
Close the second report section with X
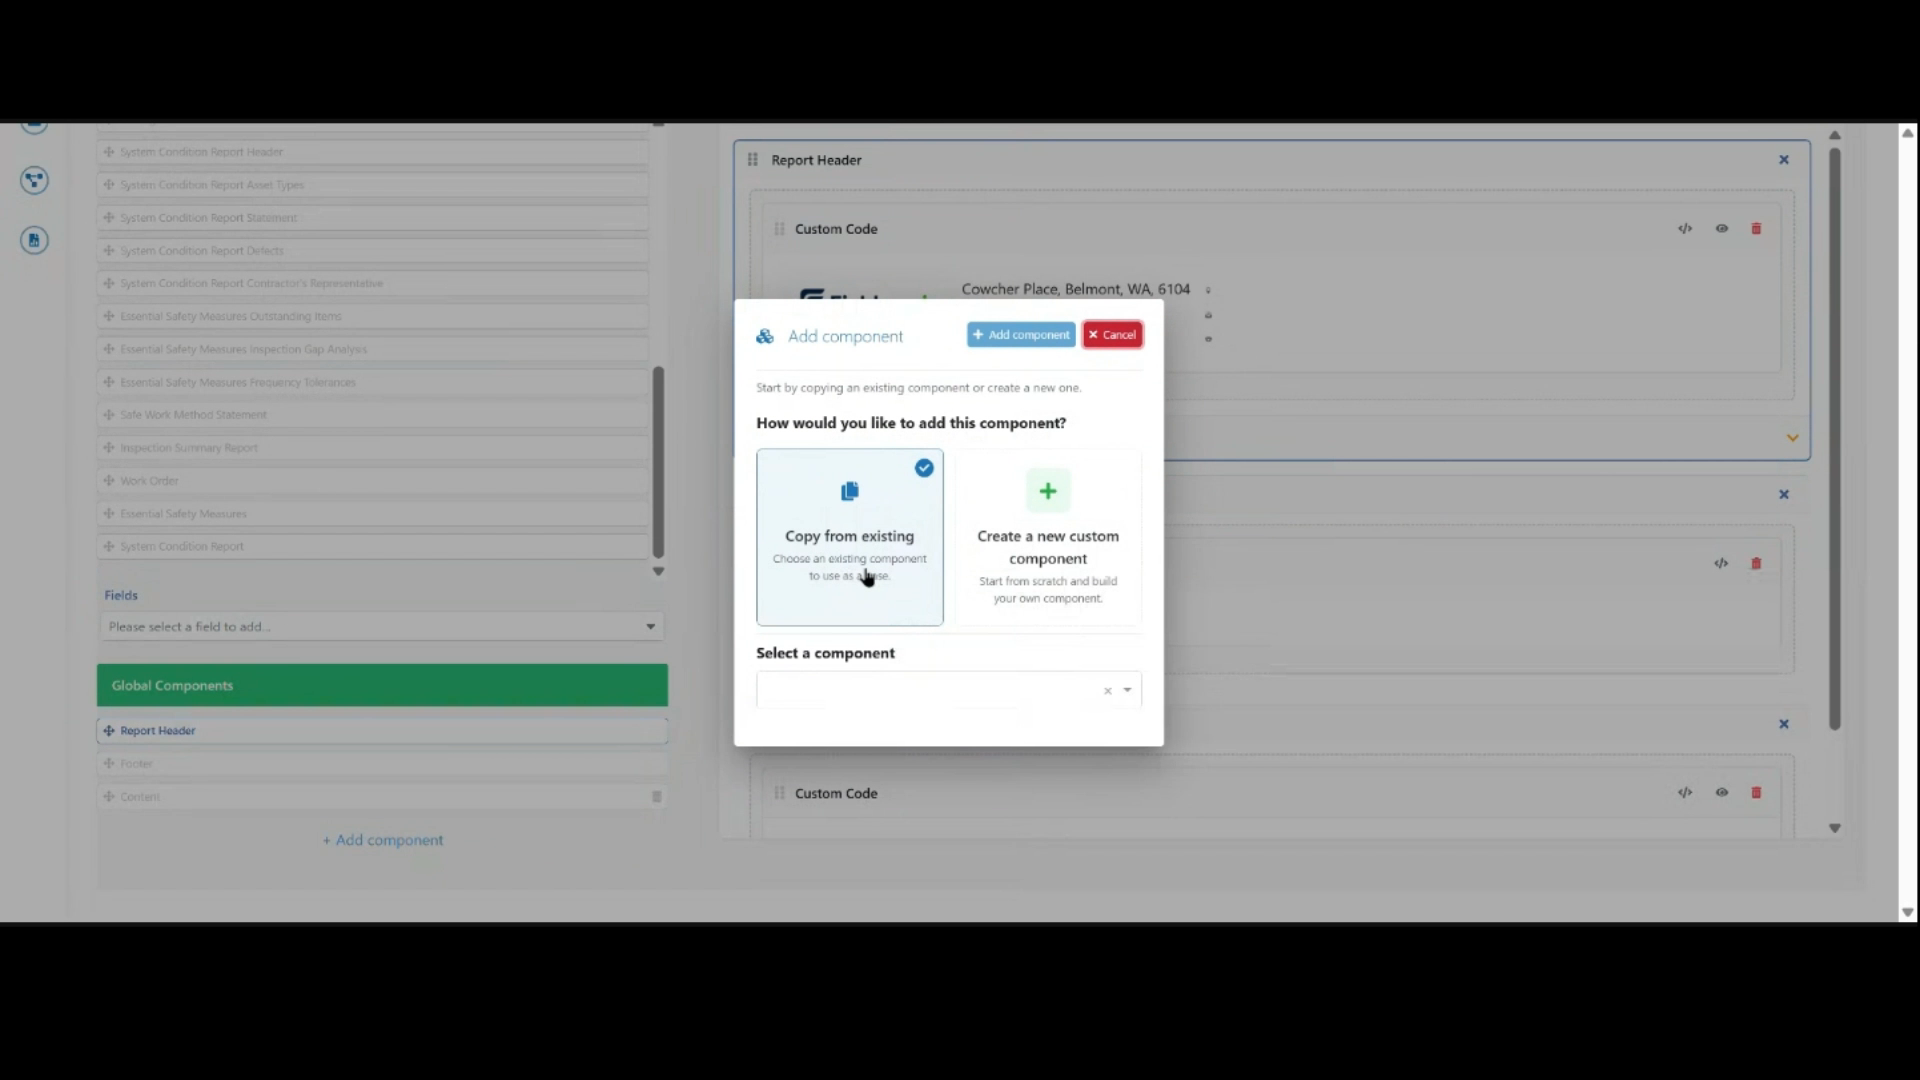(1783, 494)
